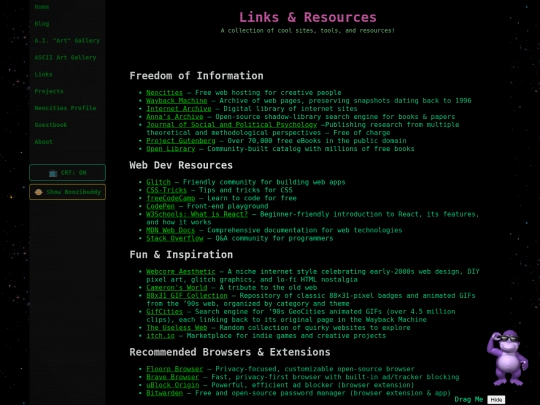Open the MDN Web Docs link
Viewport: 540px width, 405px height.
(170, 230)
